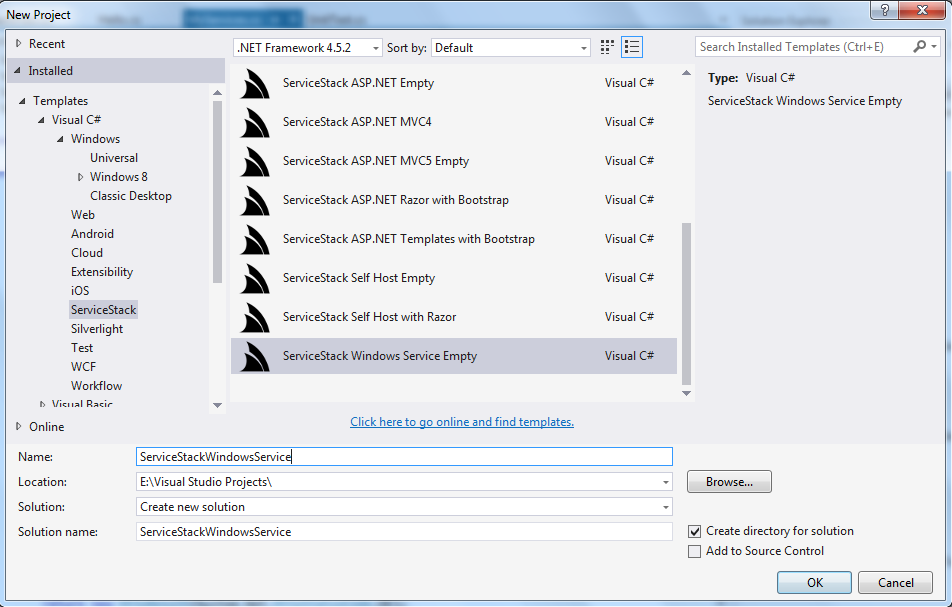Image resolution: width=952 pixels, height=607 pixels.
Task: Collapse the Windows tree node
Action: point(60,139)
